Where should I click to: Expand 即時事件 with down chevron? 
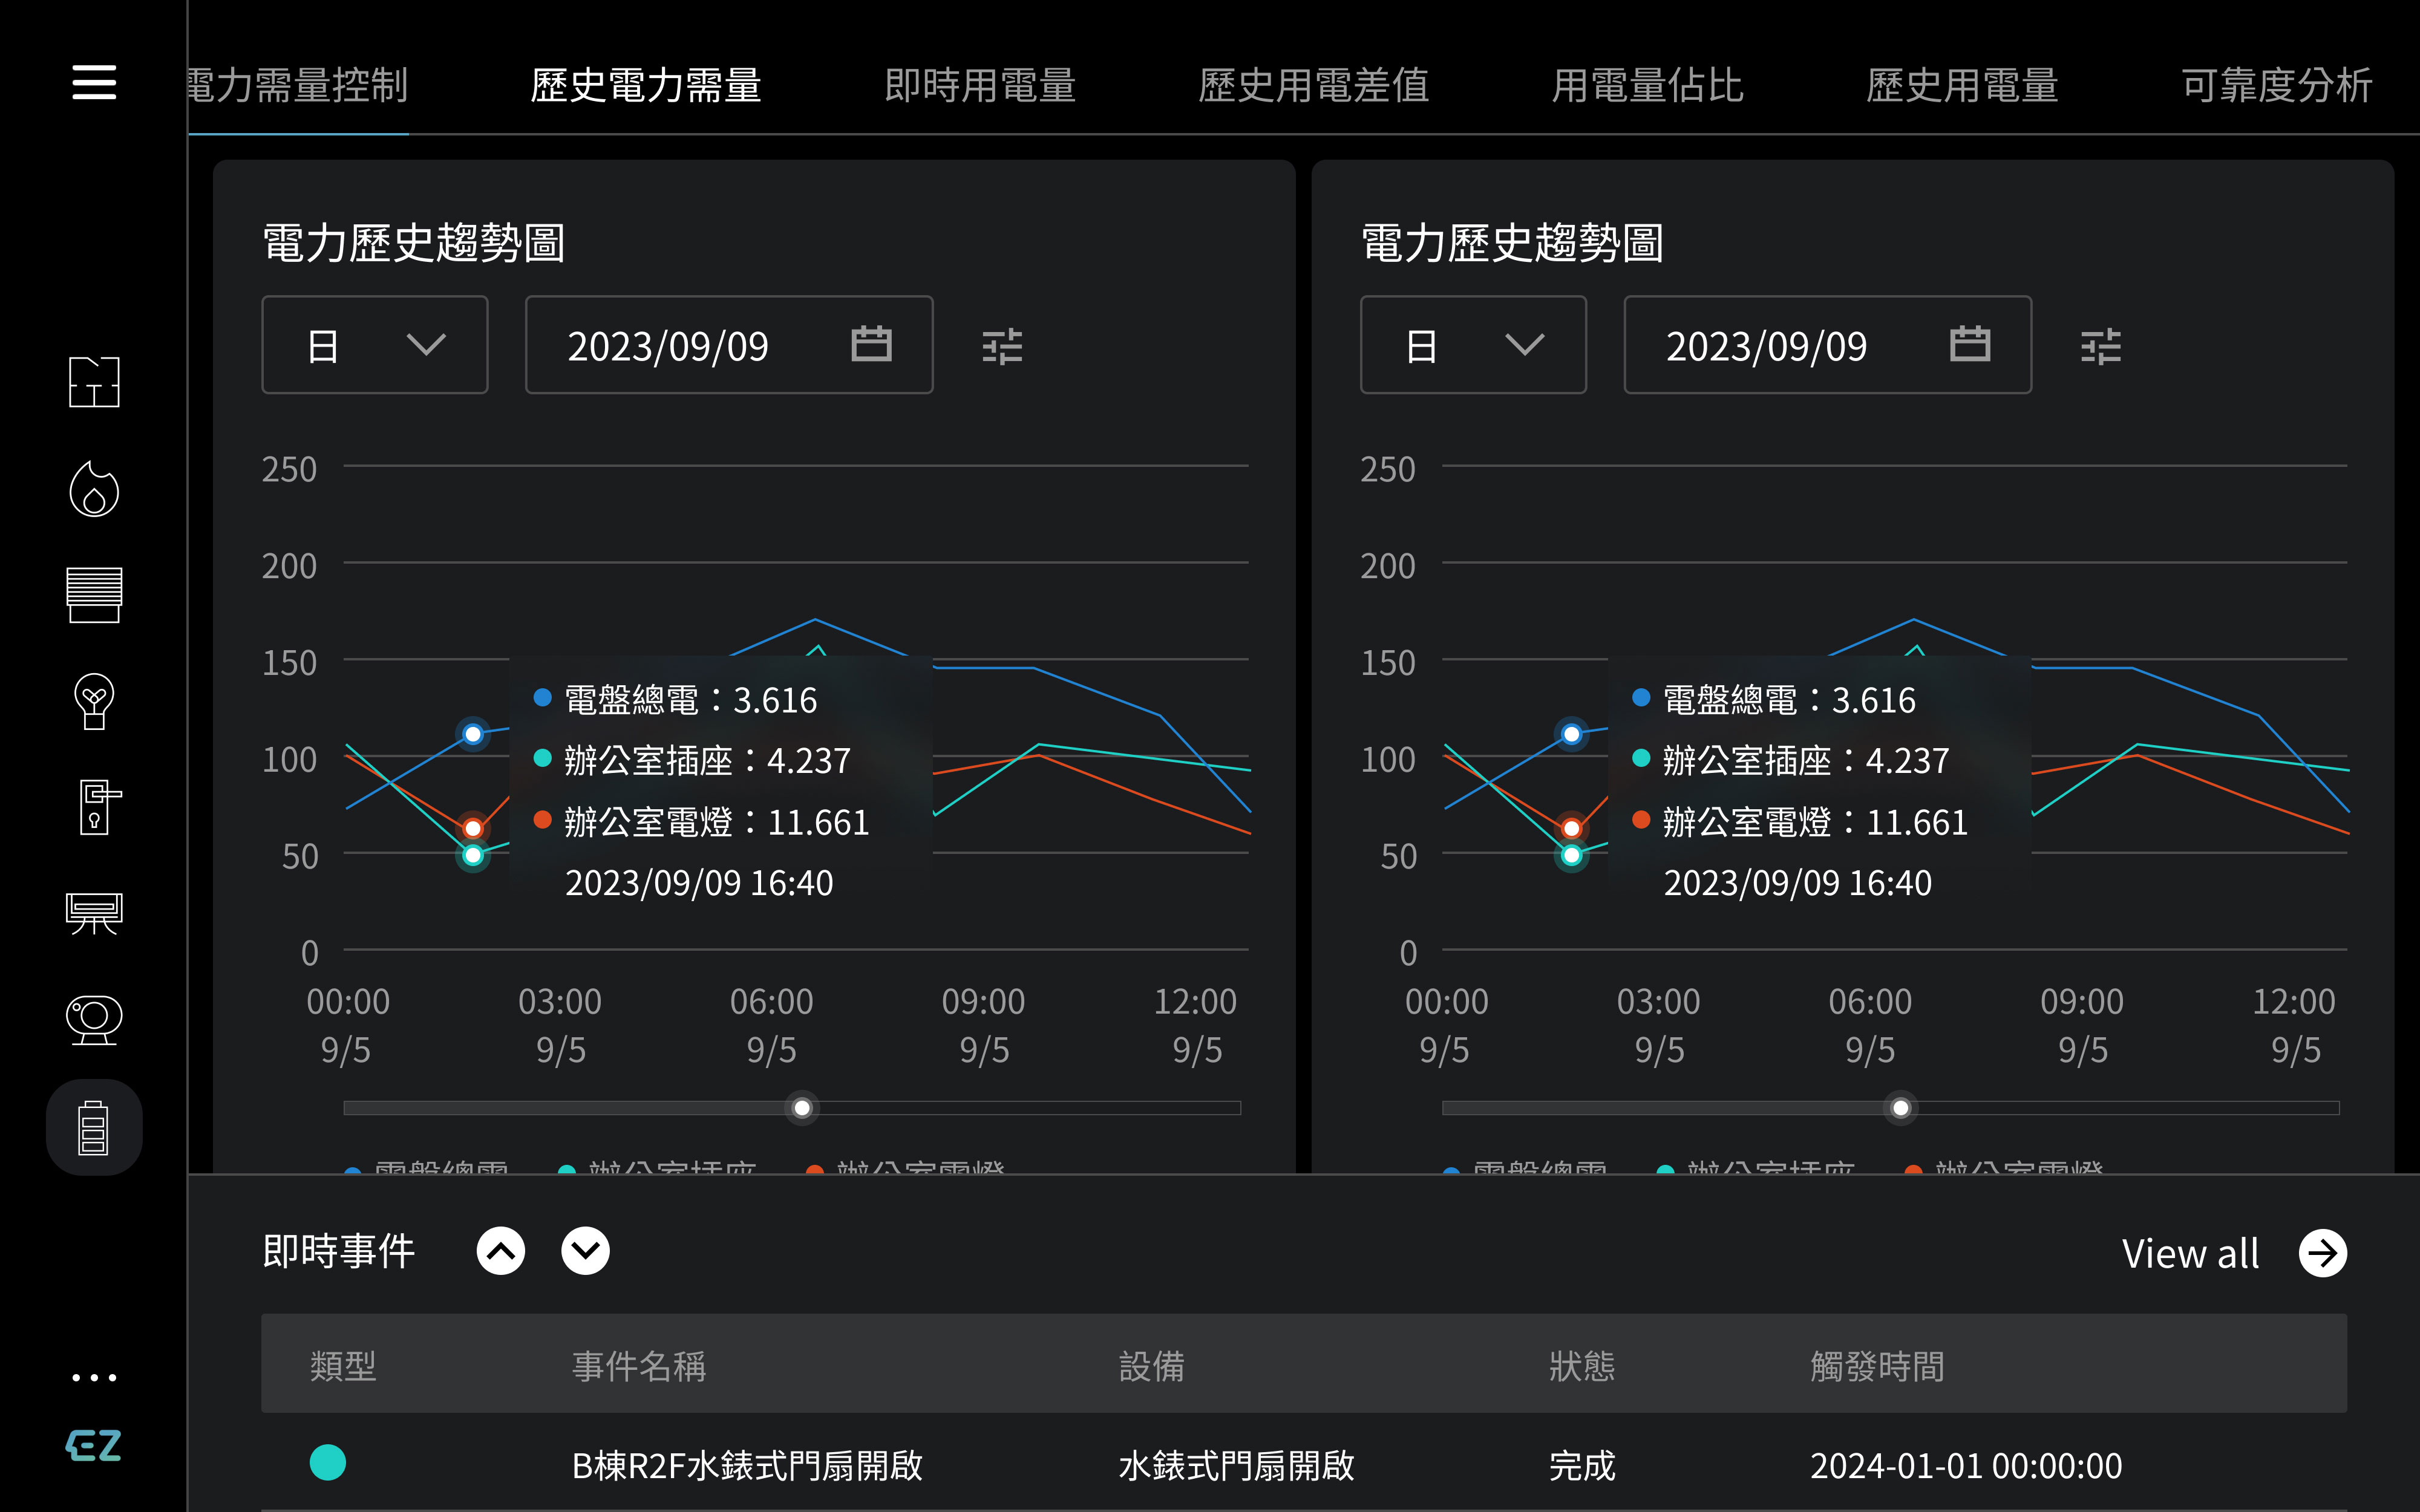click(x=586, y=1251)
